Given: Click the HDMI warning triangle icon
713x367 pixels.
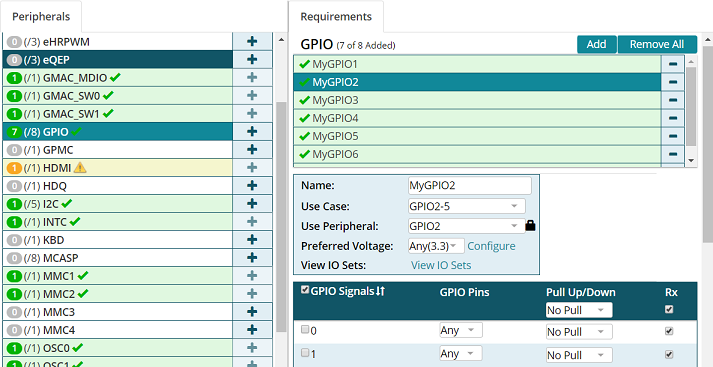Looking at the screenshot, I should [x=80, y=168].
